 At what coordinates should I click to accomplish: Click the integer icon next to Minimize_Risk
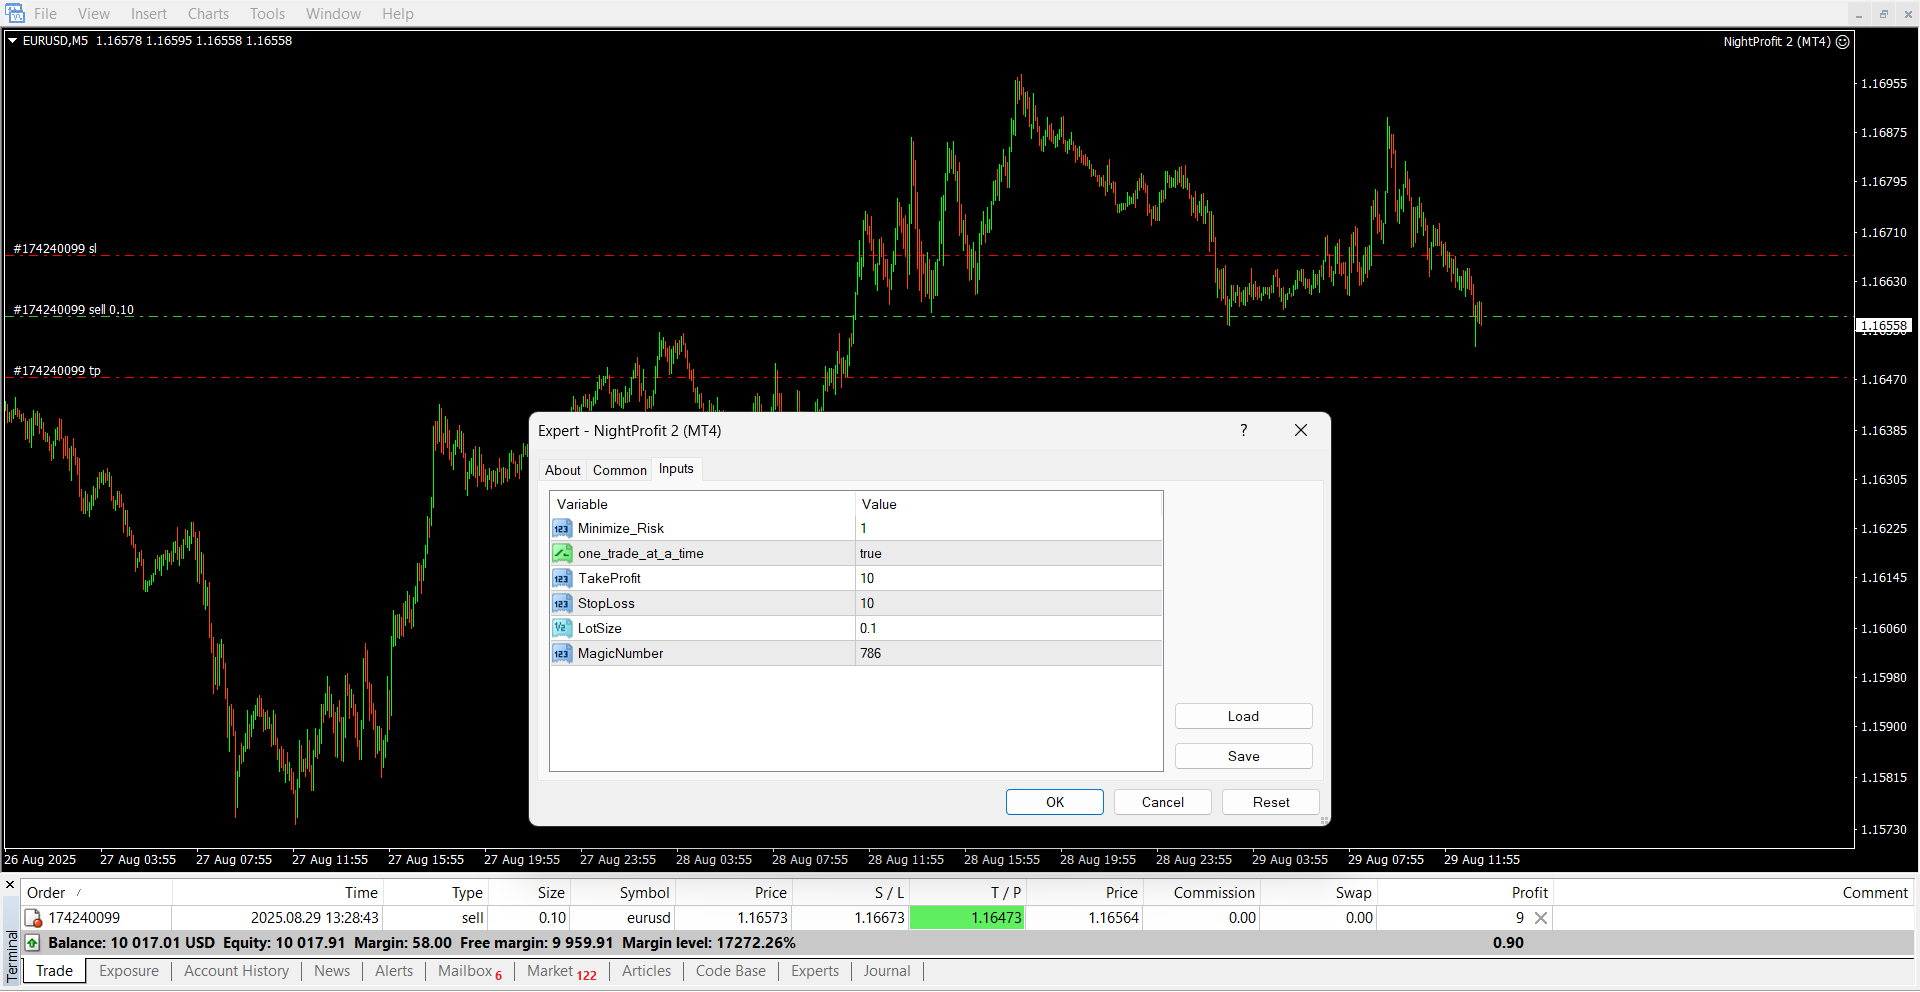point(562,529)
